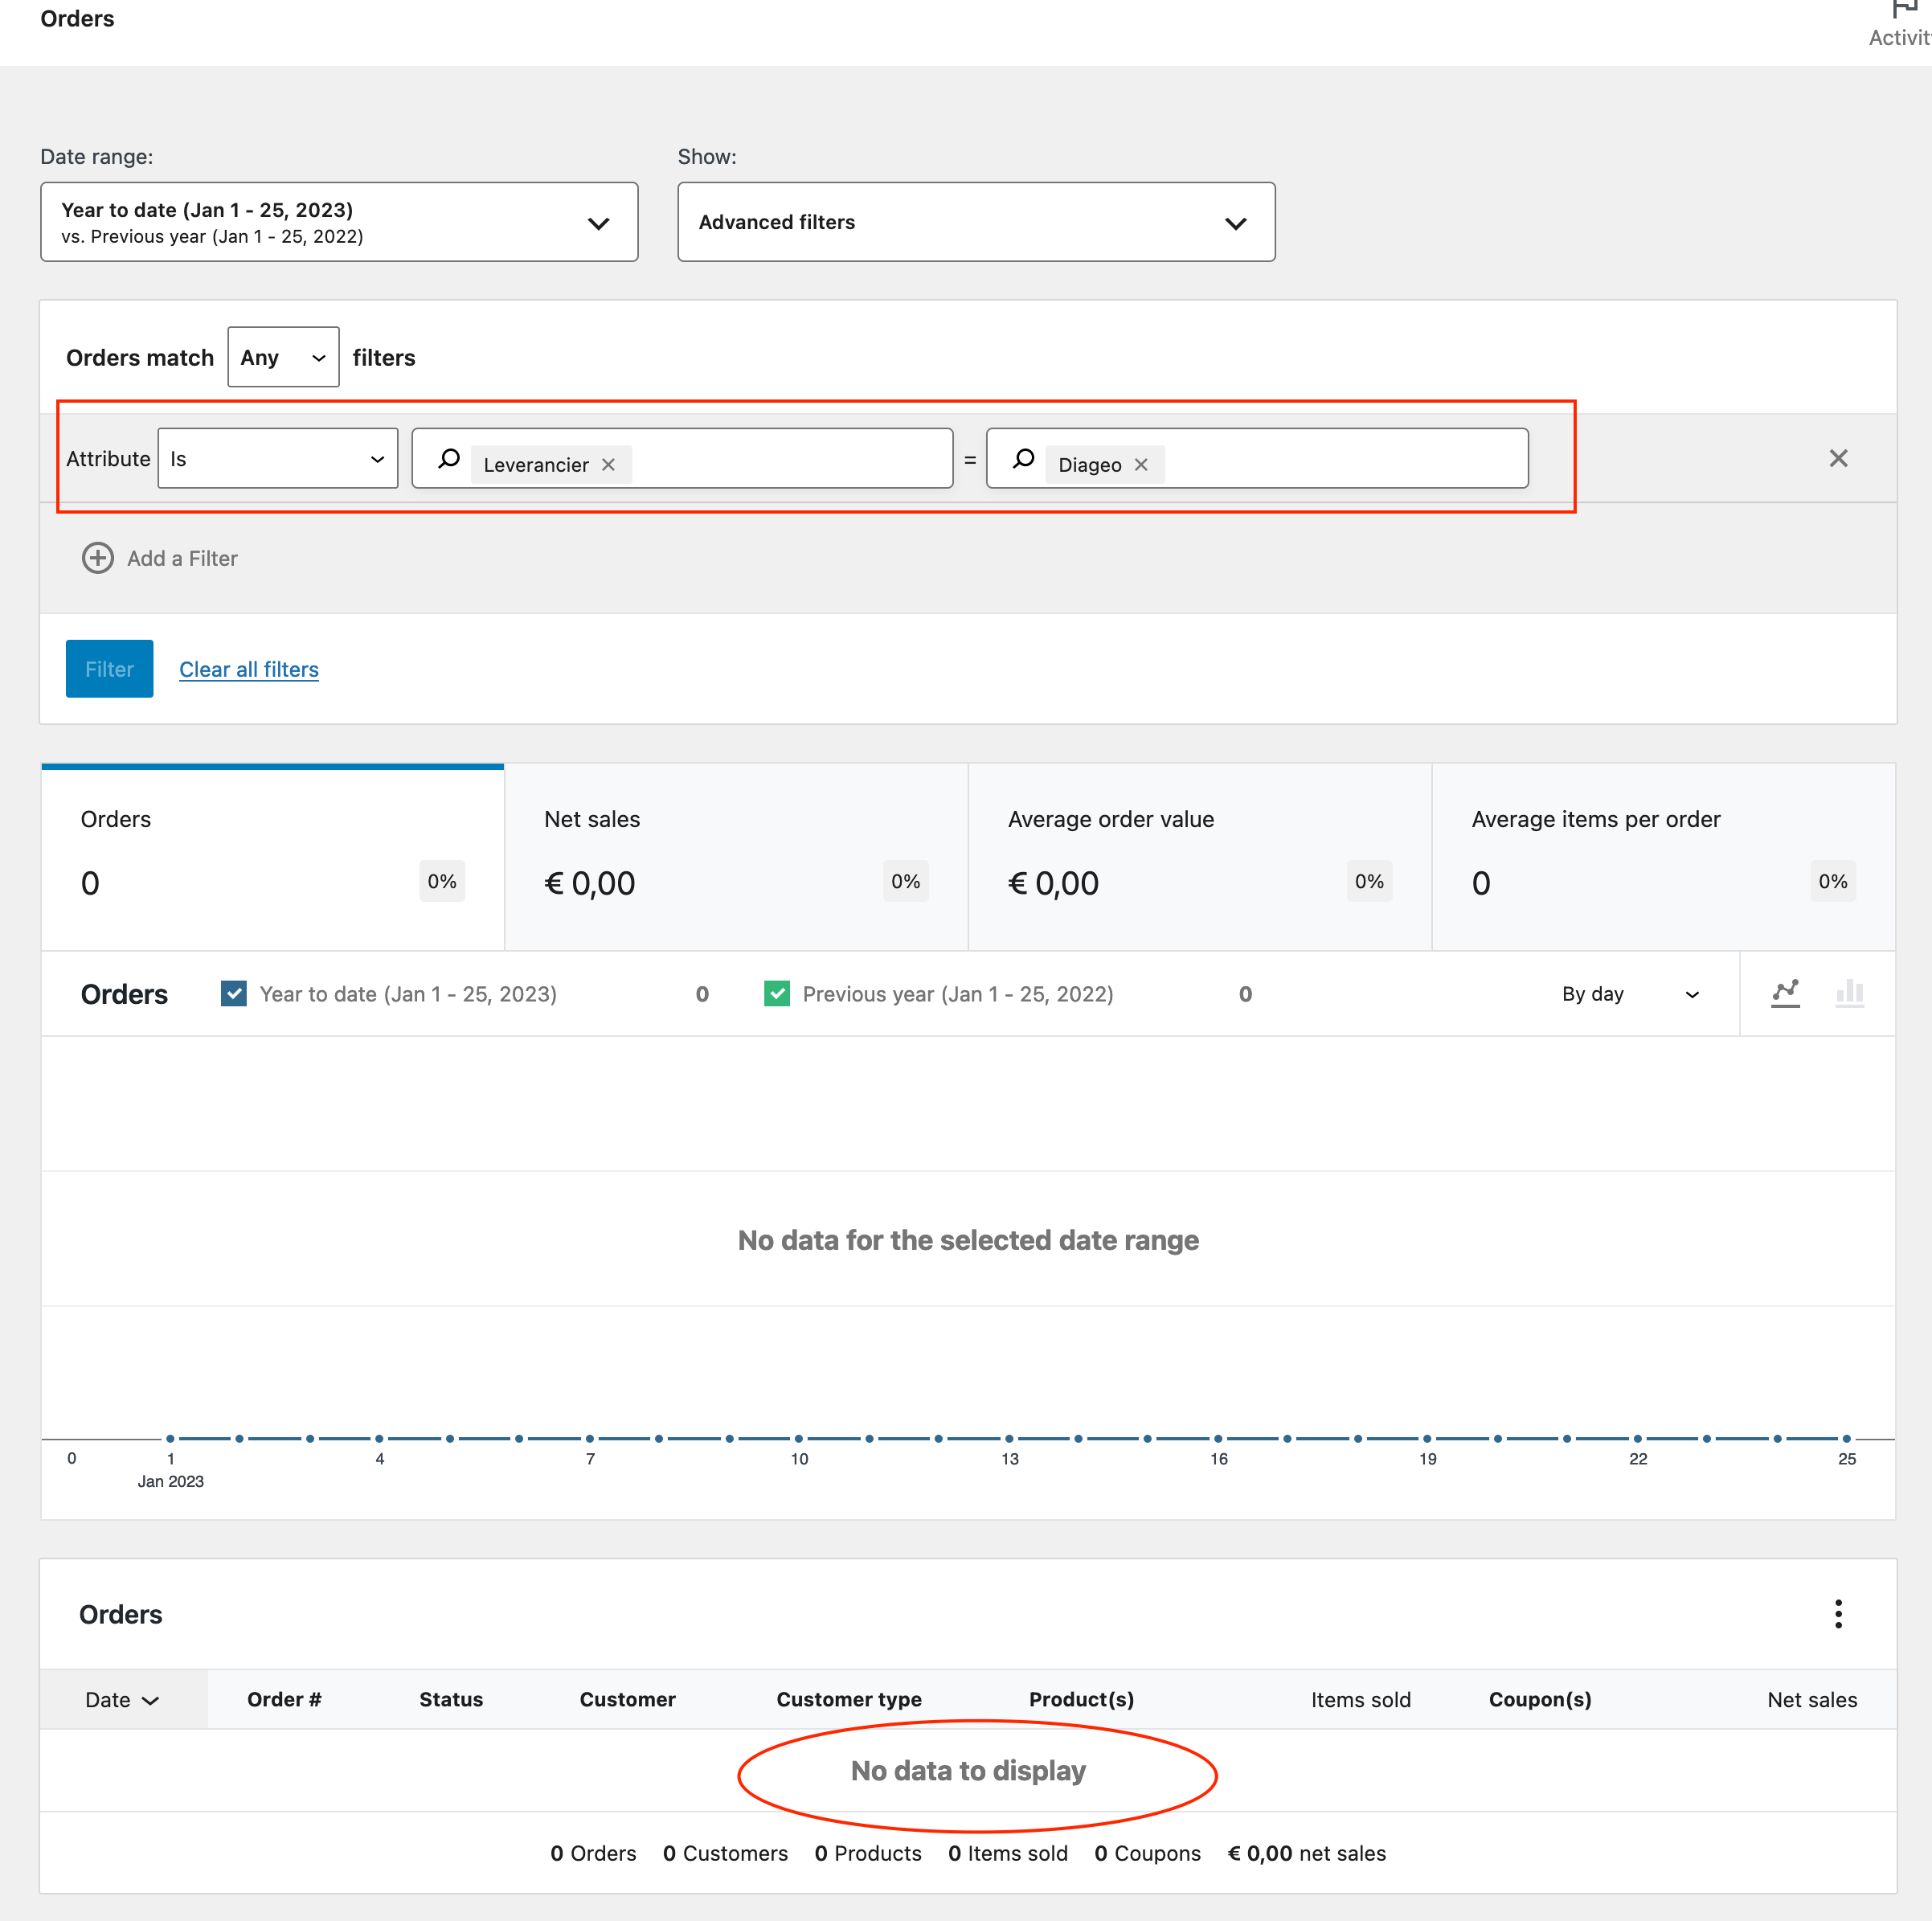
Task: Sort by Net sales column header
Action: (1812, 1700)
